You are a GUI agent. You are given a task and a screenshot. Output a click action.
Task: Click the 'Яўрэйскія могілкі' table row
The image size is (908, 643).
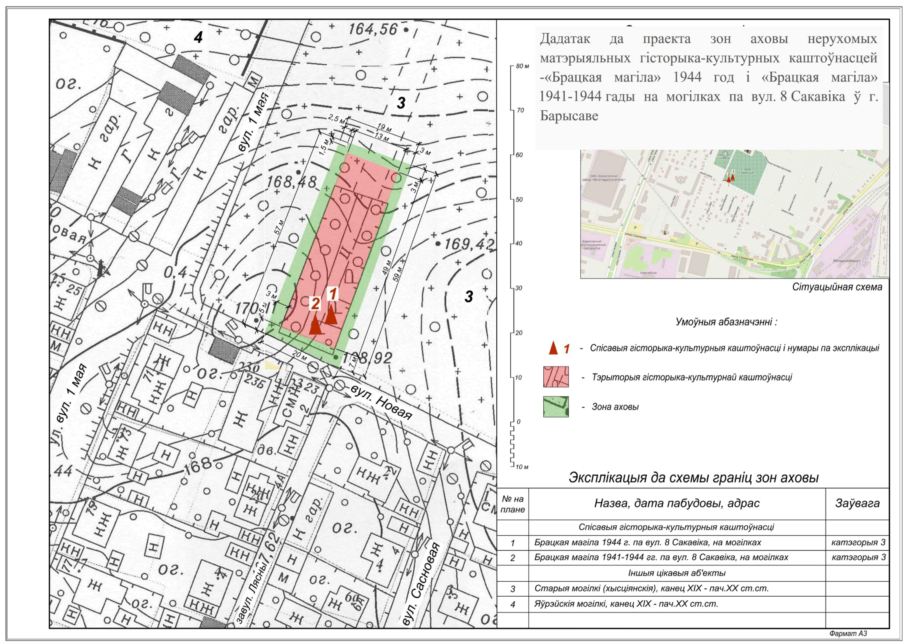pyautogui.click(x=626, y=604)
